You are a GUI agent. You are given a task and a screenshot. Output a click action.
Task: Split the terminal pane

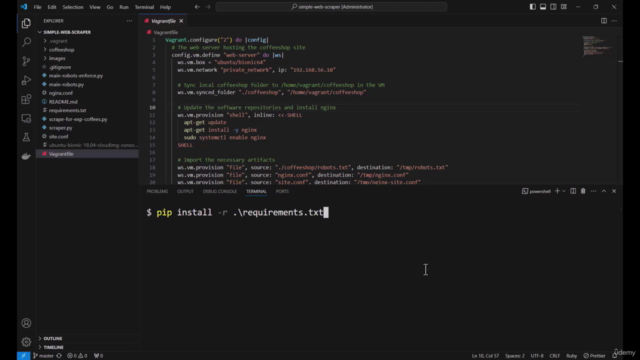[573, 191]
